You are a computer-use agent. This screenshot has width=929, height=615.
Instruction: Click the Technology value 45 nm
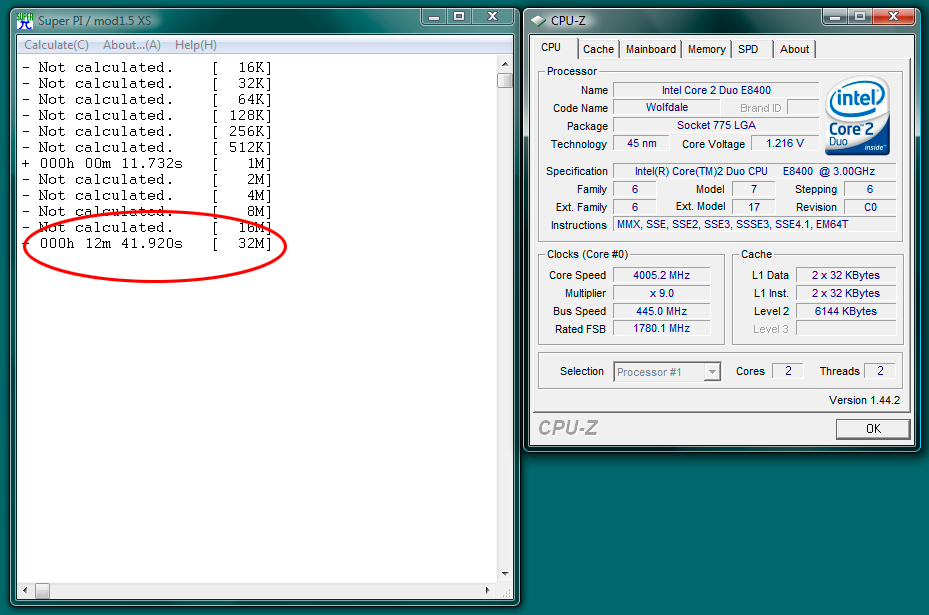coord(641,143)
